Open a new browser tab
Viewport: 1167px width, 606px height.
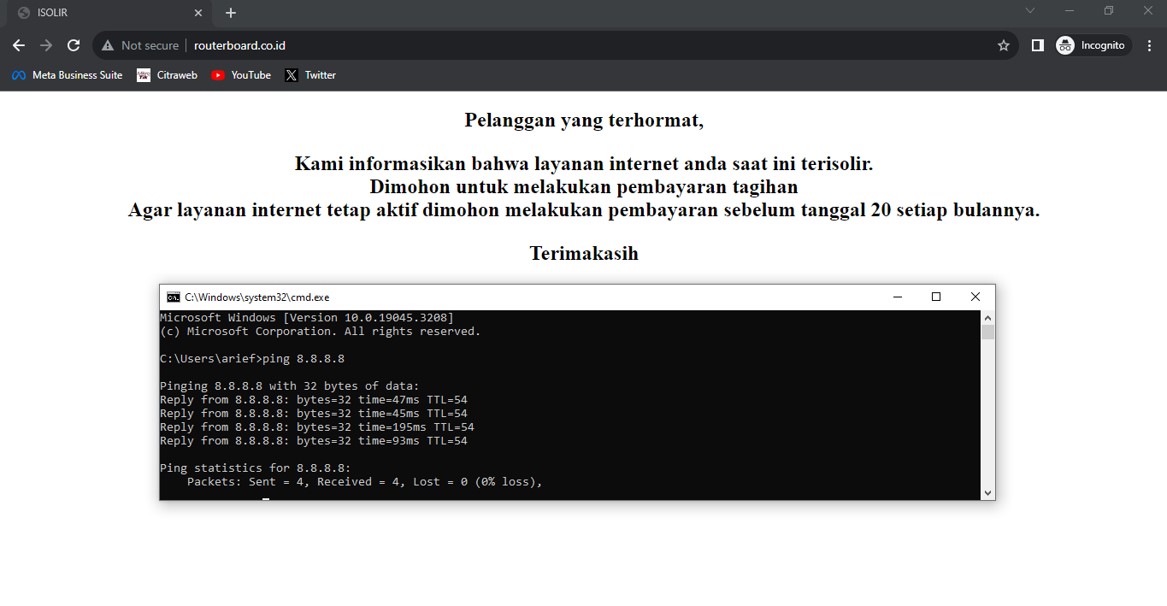[x=230, y=13]
